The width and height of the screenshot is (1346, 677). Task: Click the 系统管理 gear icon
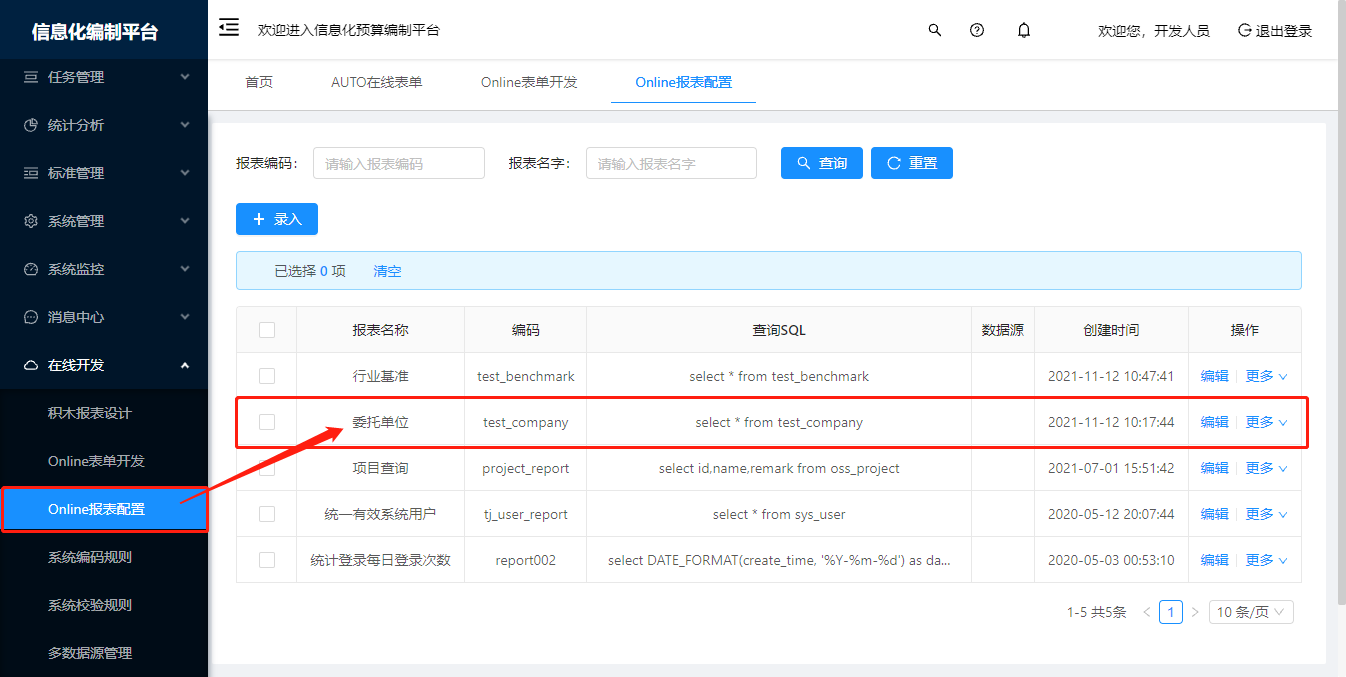pos(31,221)
